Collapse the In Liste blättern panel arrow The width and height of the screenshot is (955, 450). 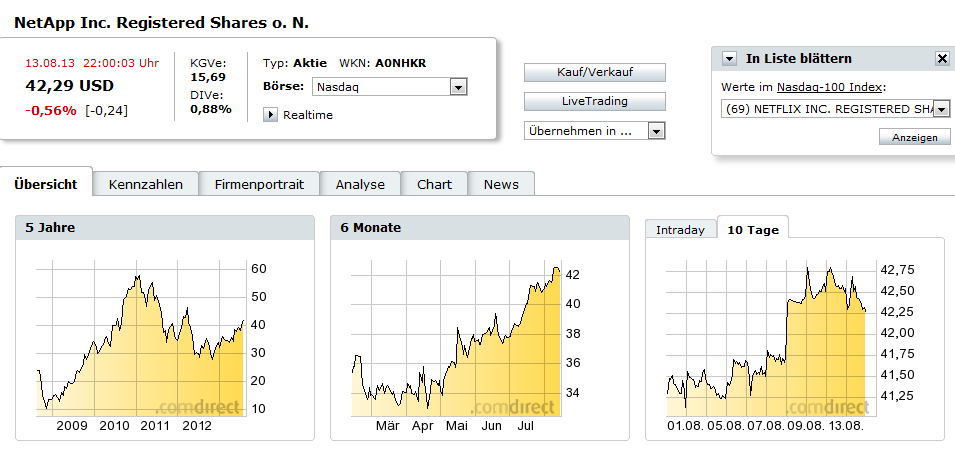[730, 58]
